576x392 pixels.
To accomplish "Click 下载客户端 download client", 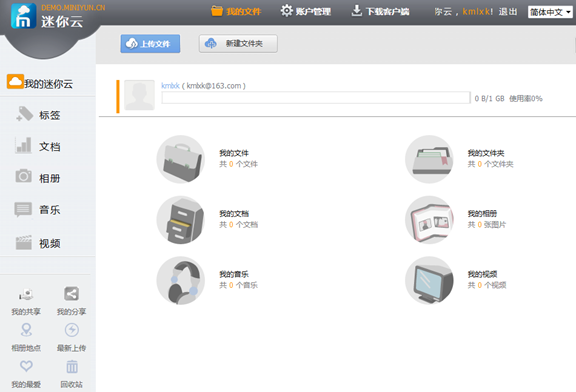I will tap(380, 11).
